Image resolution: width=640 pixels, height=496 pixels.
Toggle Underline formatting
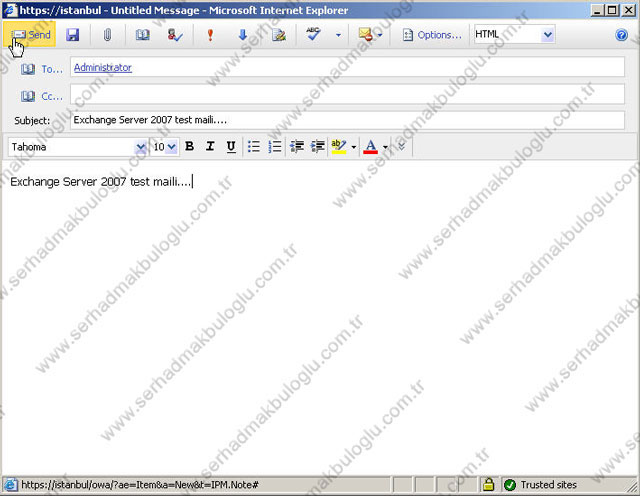(231, 146)
